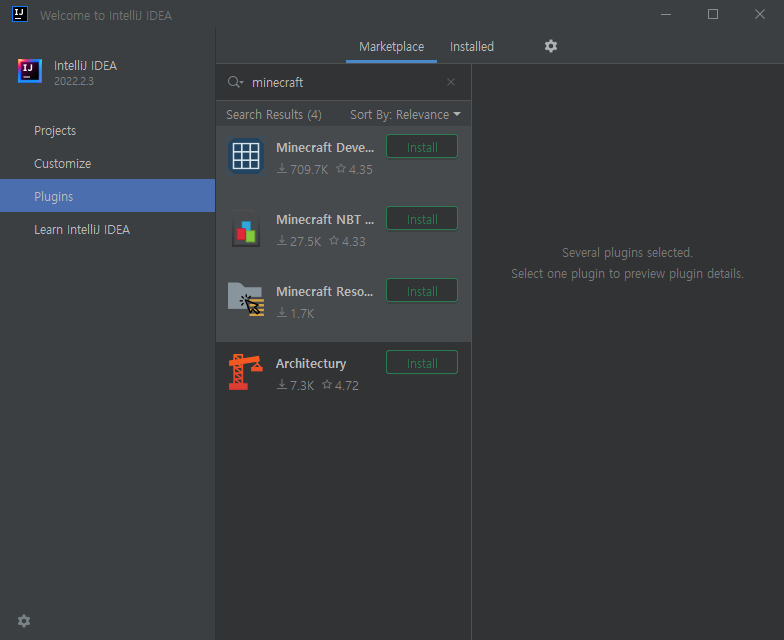784x640 pixels.
Task: Click the minecraft search field
Action: click(345, 82)
